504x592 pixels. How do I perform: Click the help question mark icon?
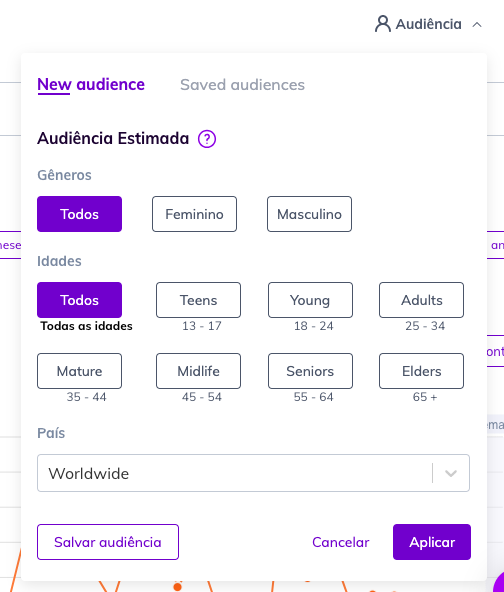tap(207, 139)
